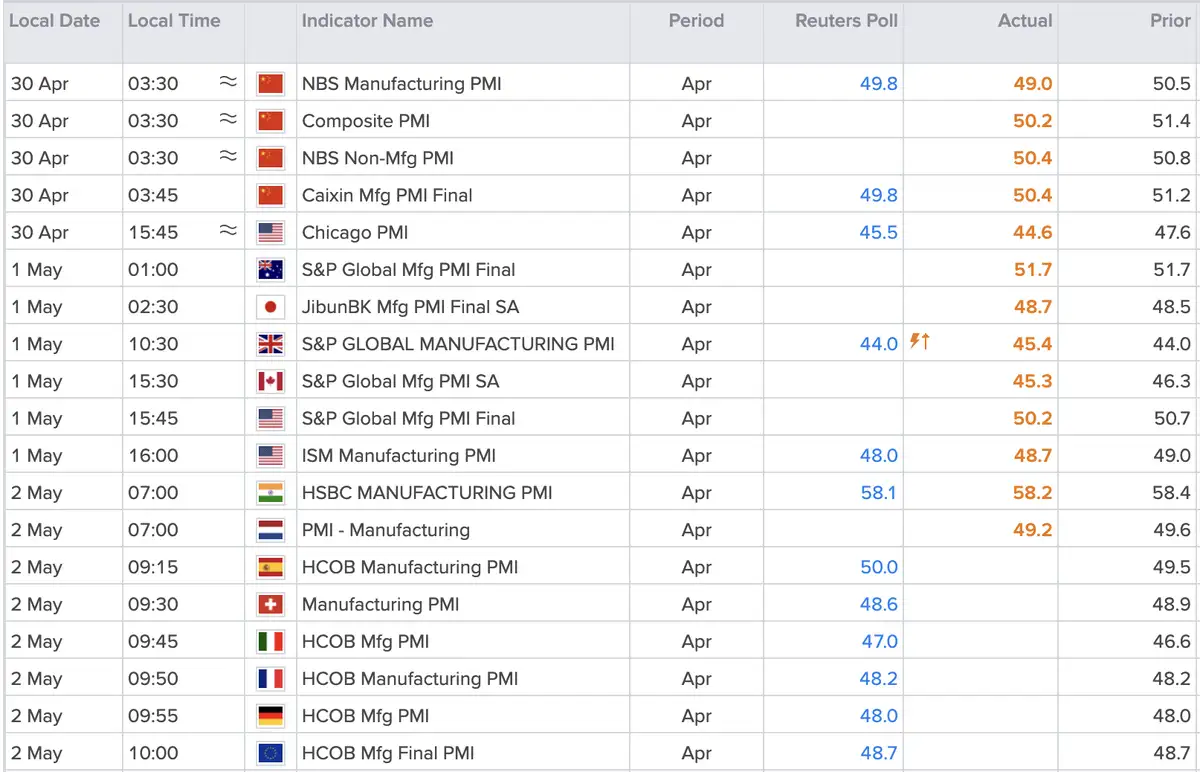Screen dimensions: 1200x772
Task: Click the Italy flag in the 09:45 row
Action: point(270,641)
